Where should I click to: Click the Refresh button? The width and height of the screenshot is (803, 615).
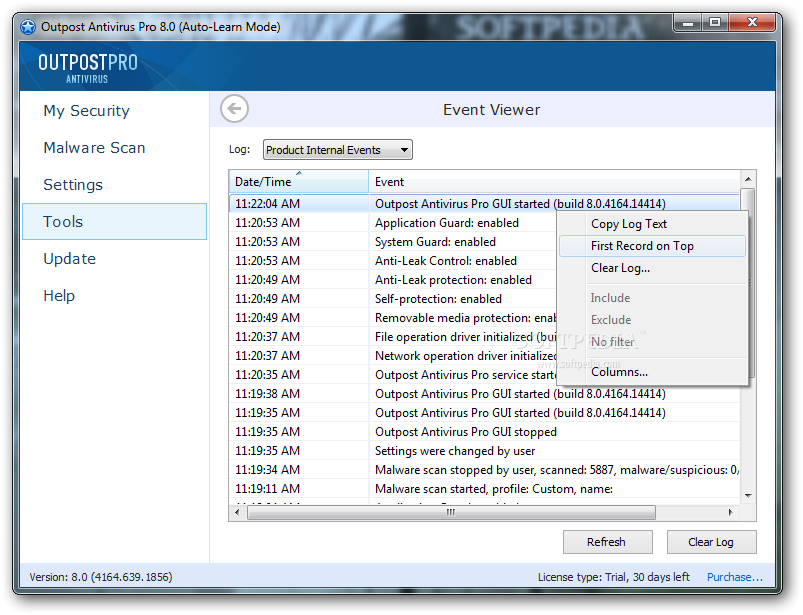pyautogui.click(x=607, y=542)
